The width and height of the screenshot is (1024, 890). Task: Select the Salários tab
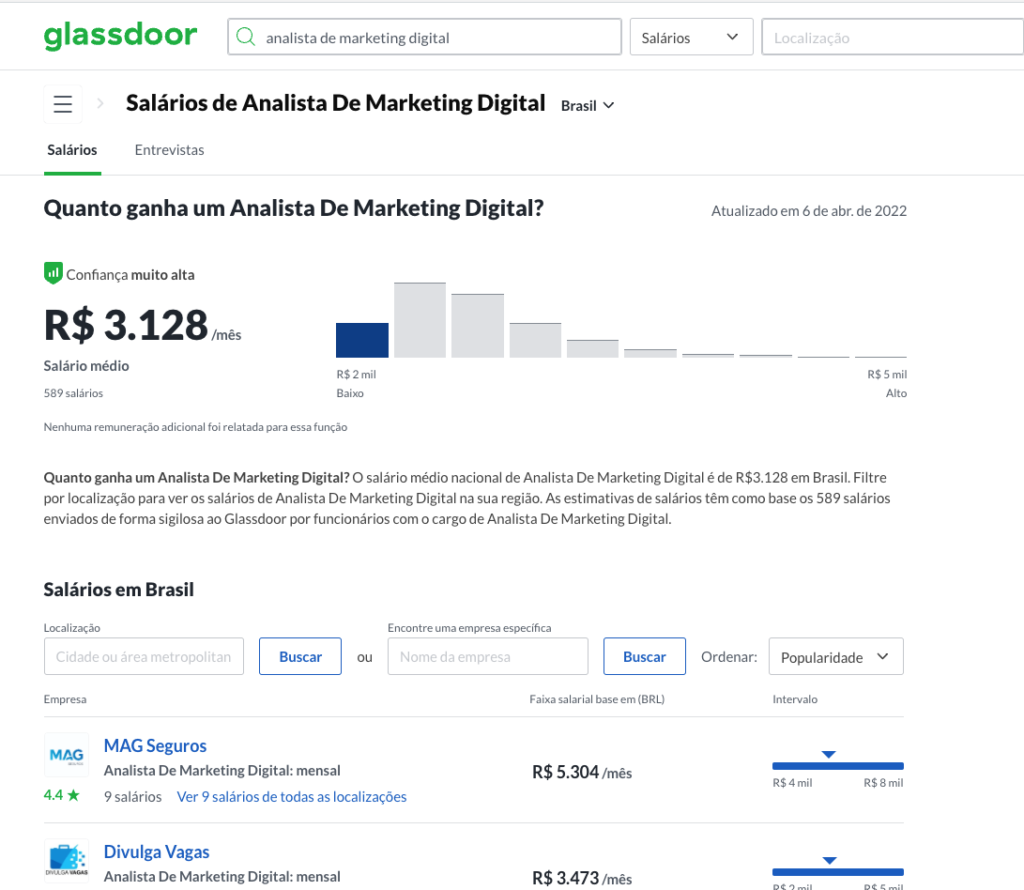[72, 150]
